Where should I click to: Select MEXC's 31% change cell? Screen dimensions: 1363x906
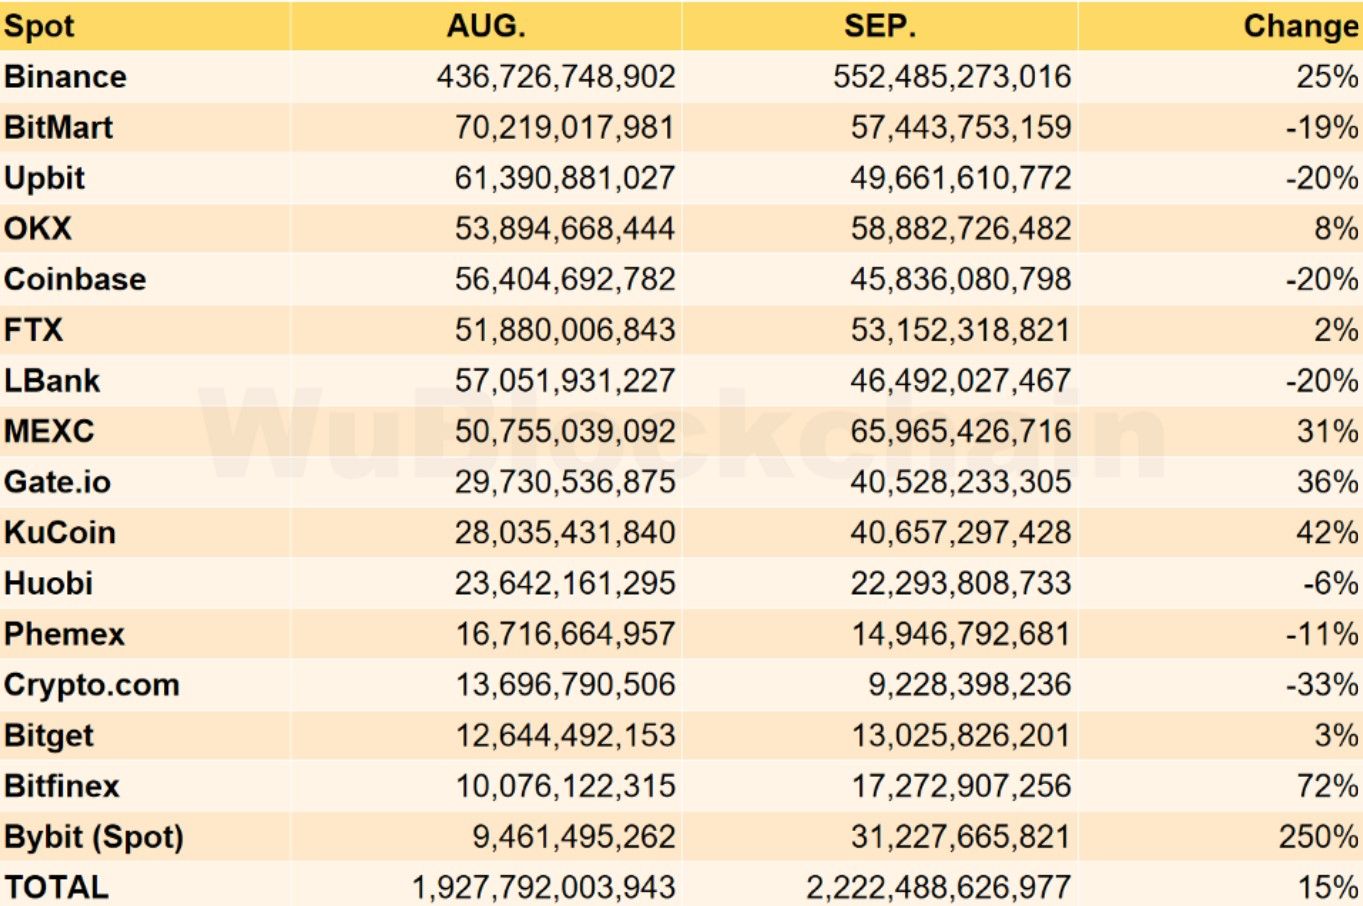1327,432
